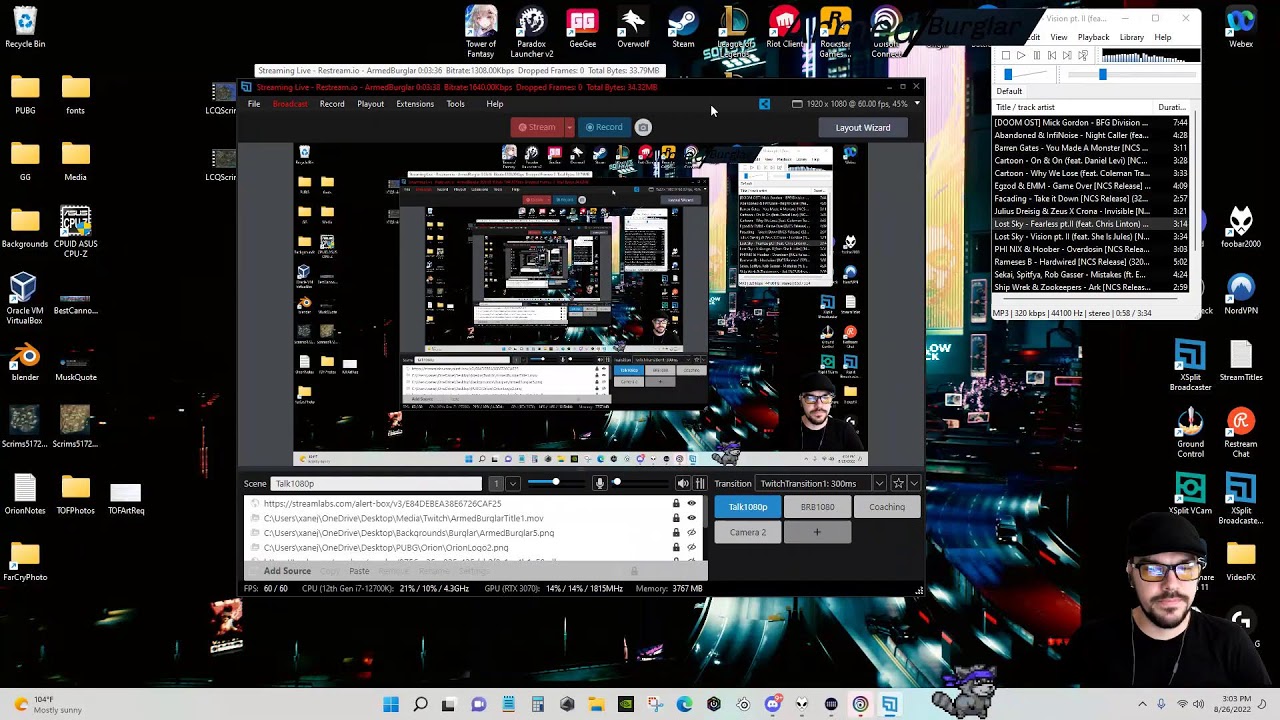Image resolution: width=1280 pixels, height=720 pixels.
Task: Click the Record button
Action: click(x=604, y=127)
